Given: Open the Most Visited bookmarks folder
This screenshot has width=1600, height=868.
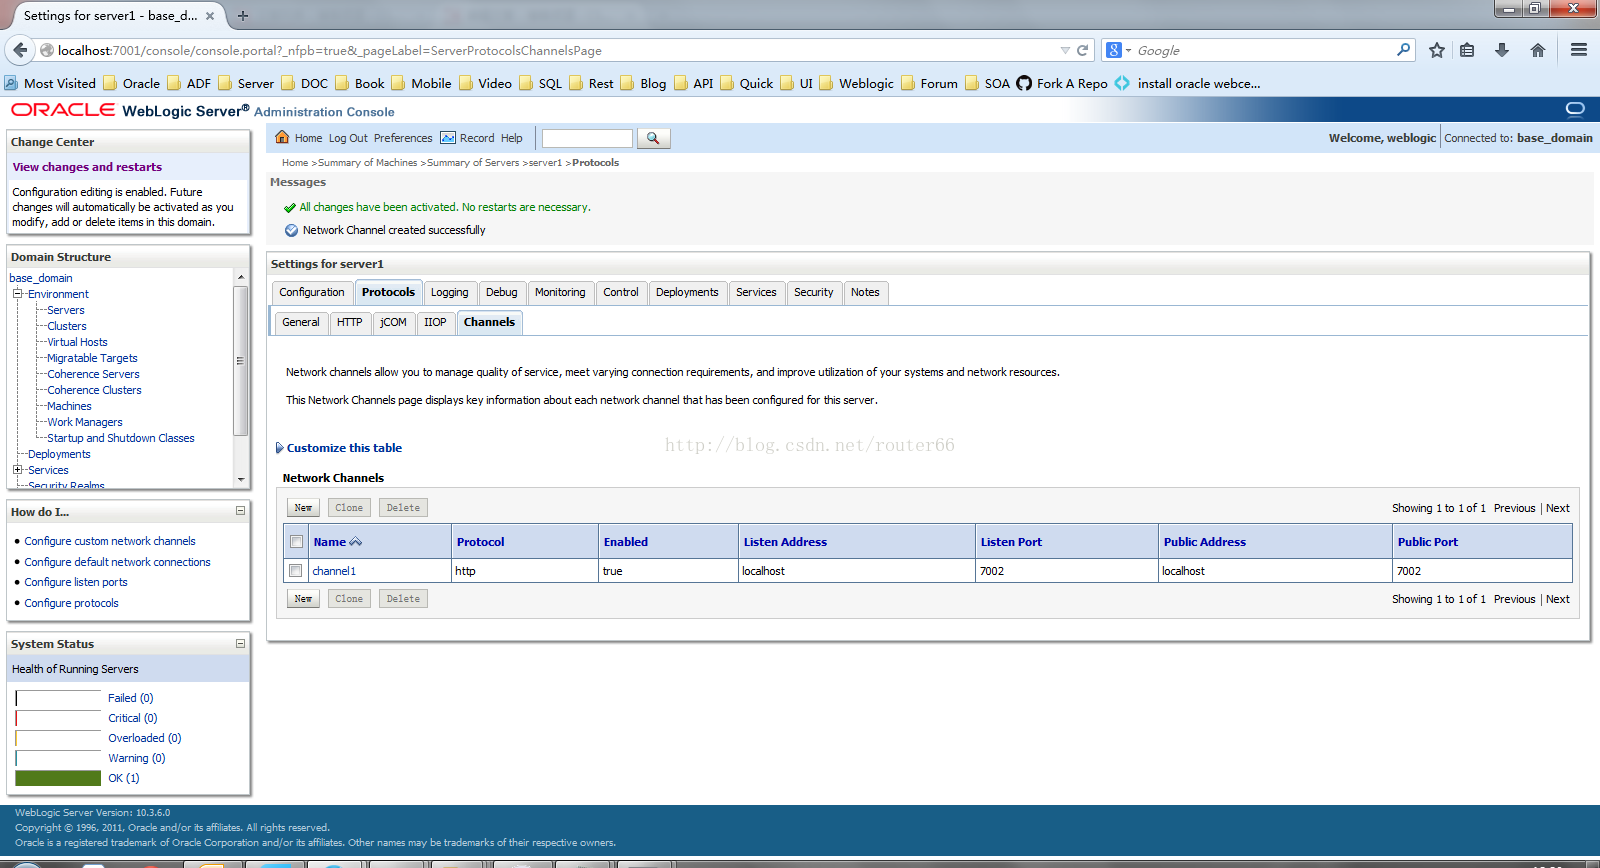Looking at the screenshot, I should (x=50, y=83).
